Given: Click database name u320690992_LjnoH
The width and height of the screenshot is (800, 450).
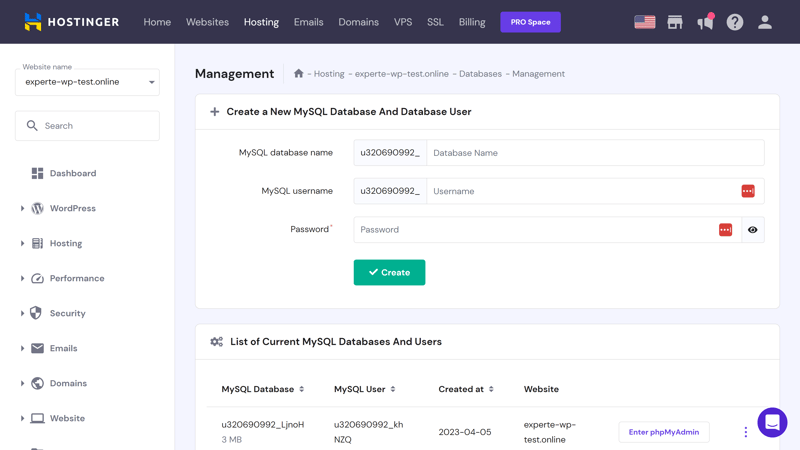Looking at the screenshot, I should point(263,424).
